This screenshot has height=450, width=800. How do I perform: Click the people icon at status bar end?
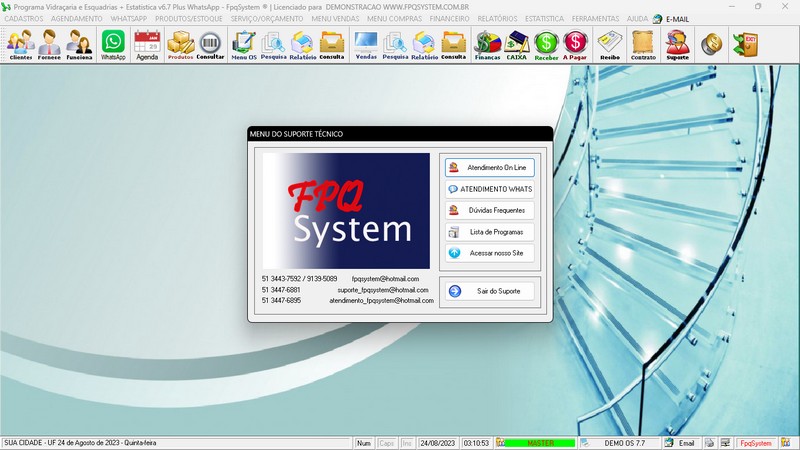(x=785, y=443)
